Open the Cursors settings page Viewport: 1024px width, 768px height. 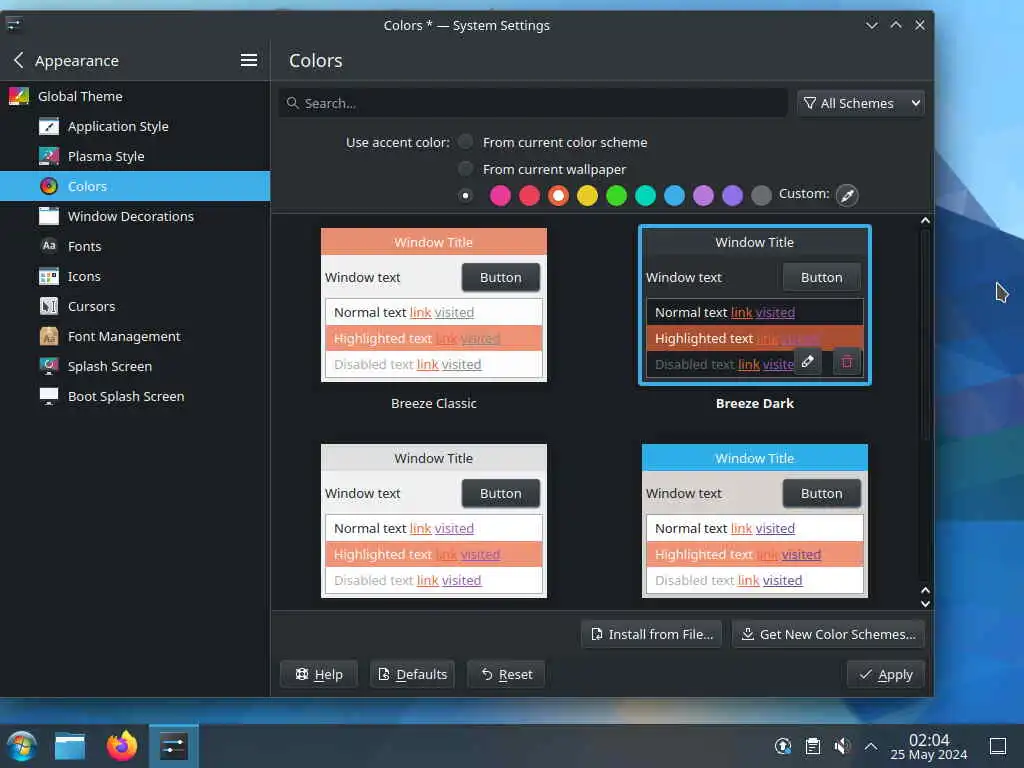[x=135, y=306]
